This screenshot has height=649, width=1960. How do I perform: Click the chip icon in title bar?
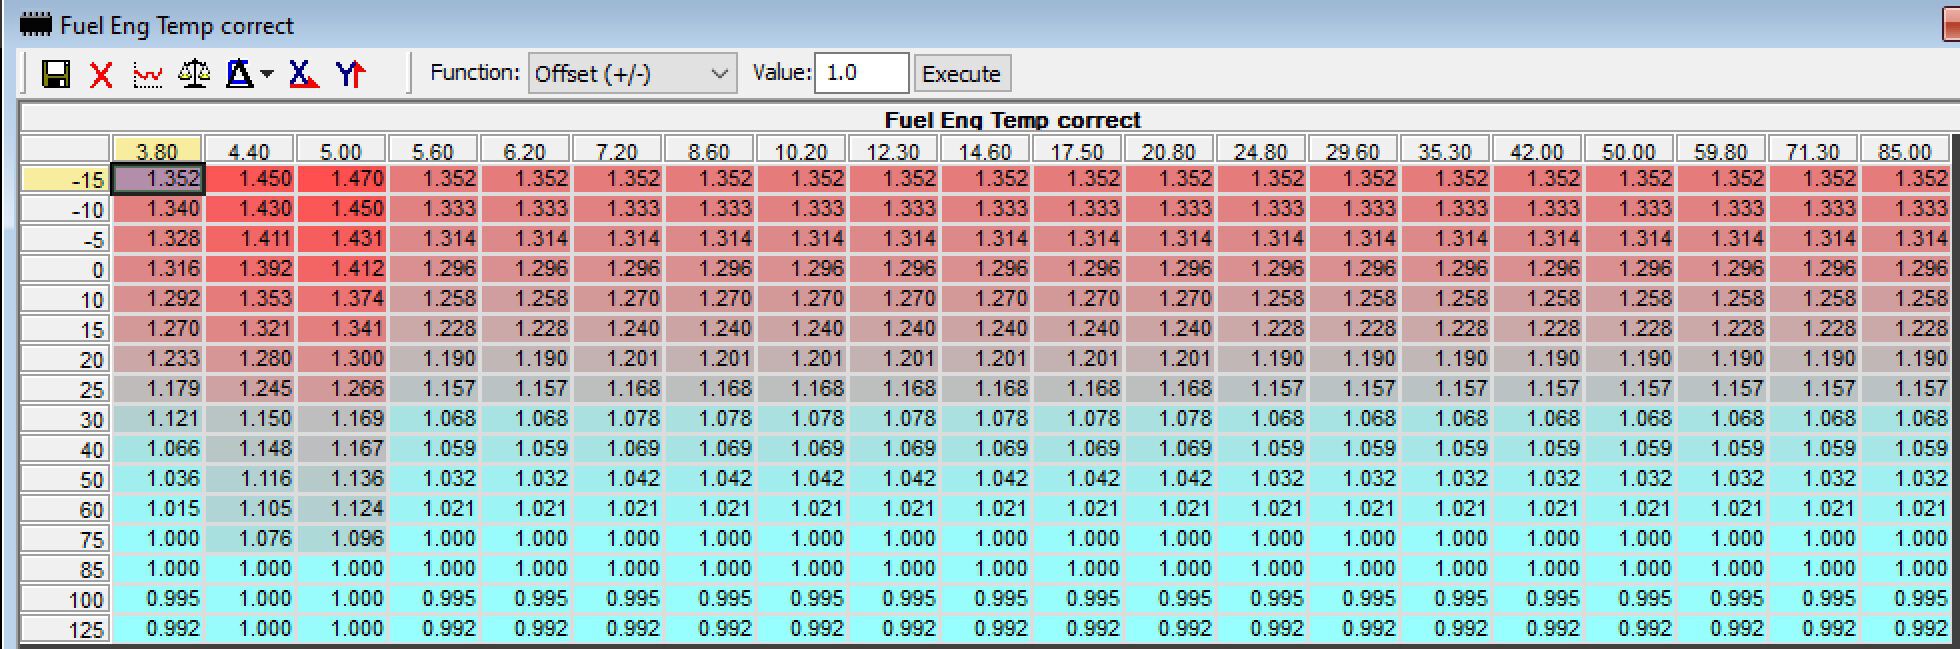pyautogui.click(x=37, y=24)
